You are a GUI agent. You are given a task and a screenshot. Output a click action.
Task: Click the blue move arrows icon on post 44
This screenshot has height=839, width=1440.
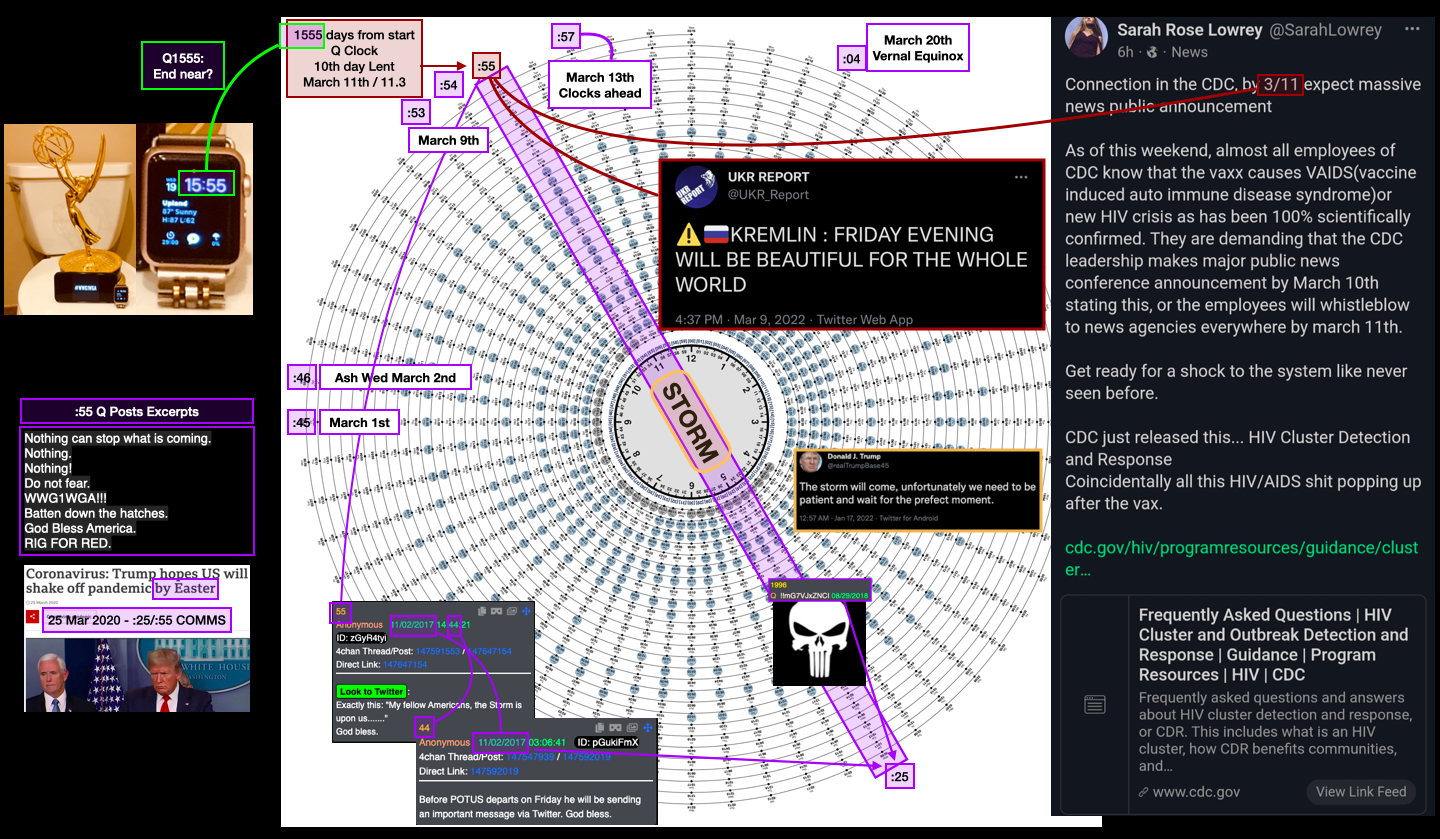pos(648,728)
